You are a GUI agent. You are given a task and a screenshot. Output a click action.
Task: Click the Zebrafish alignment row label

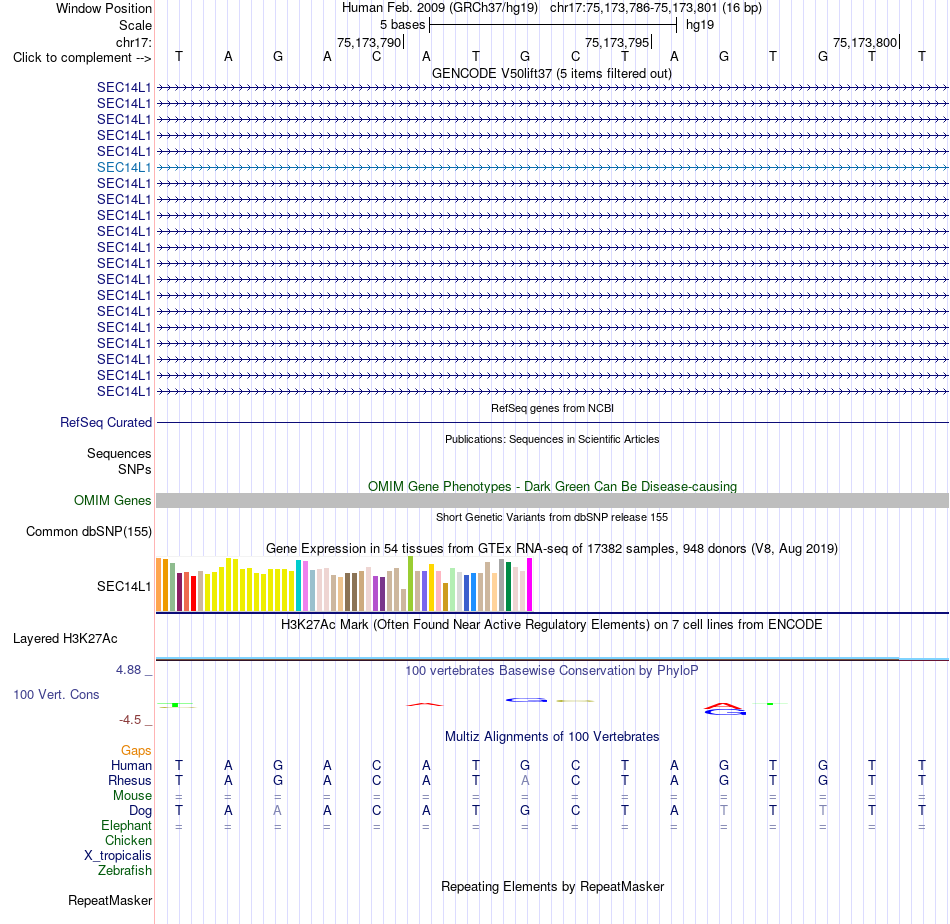(125, 870)
